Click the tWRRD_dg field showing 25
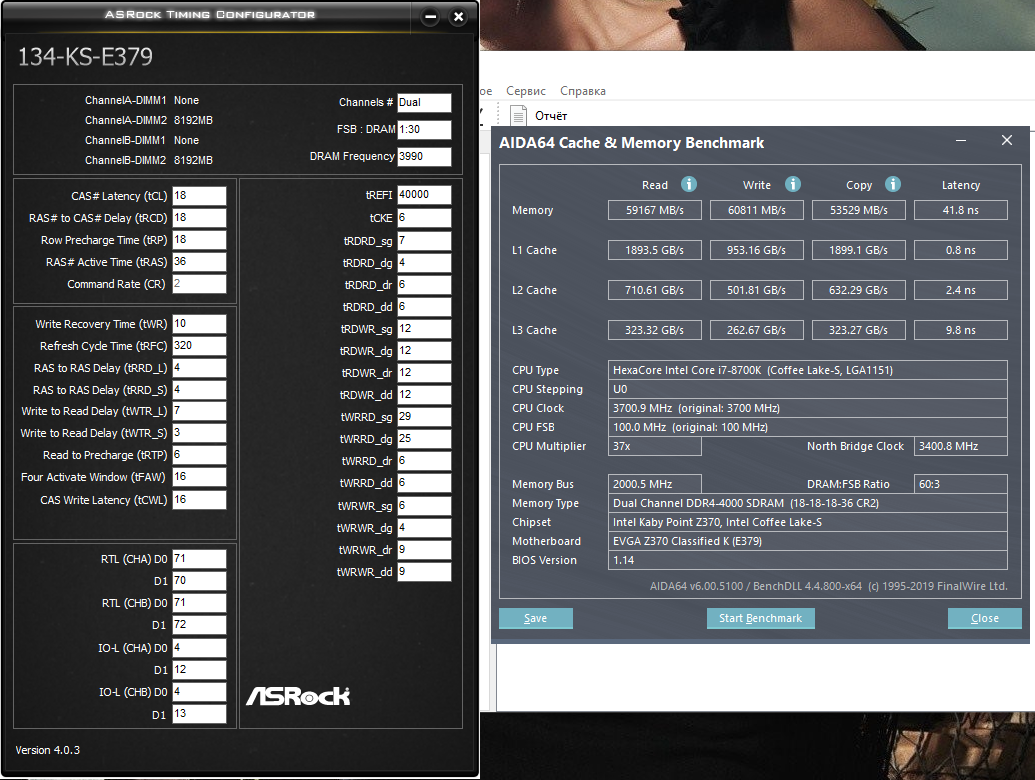The image size is (1035, 780). 424,439
